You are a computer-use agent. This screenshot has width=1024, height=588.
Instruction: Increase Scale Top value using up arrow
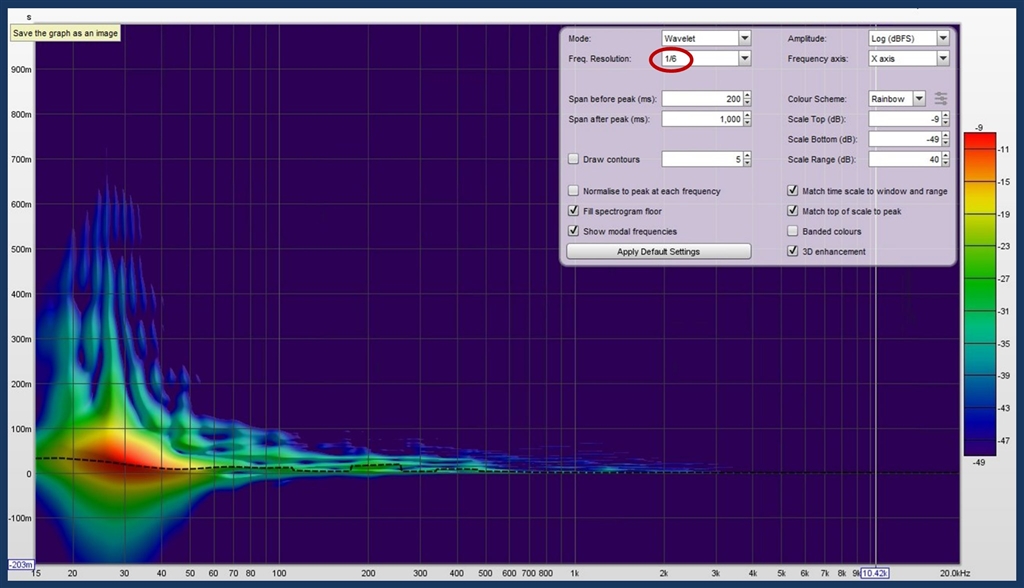point(944,115)
